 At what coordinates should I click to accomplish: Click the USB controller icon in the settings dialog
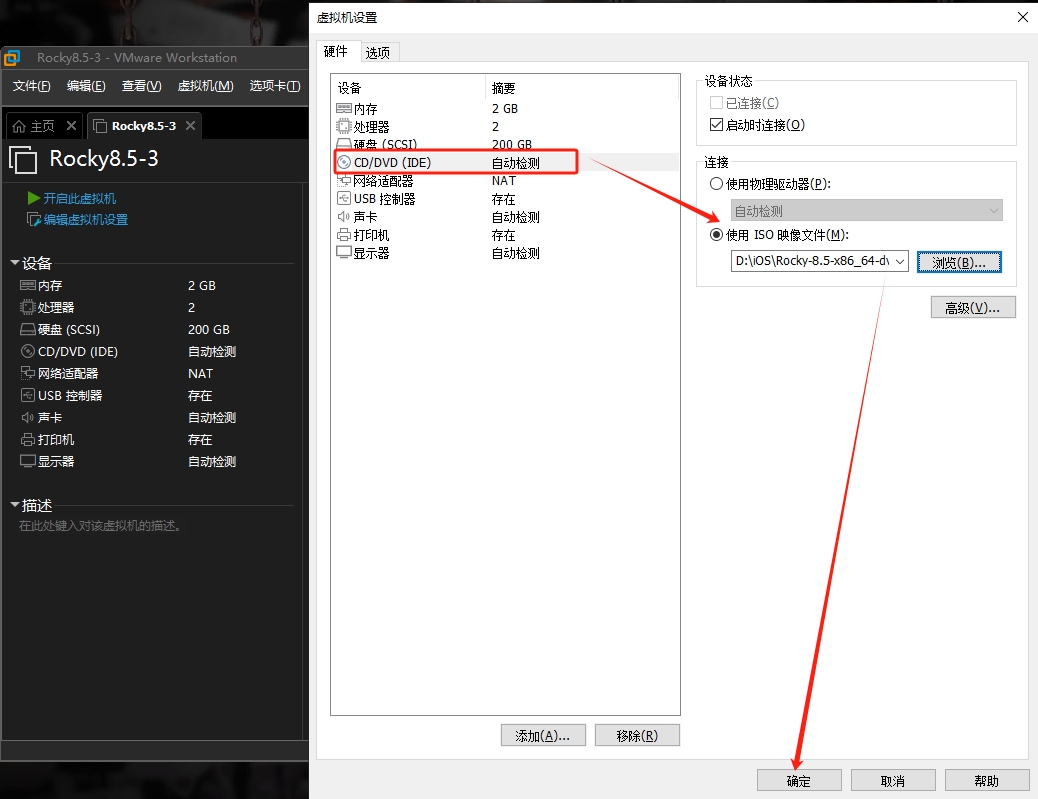pos(344,199)
